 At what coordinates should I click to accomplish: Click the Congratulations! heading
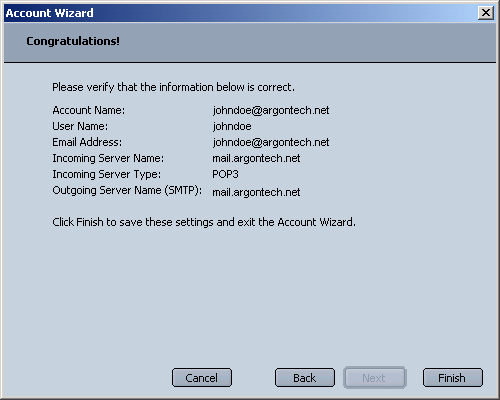click(73, 41)
